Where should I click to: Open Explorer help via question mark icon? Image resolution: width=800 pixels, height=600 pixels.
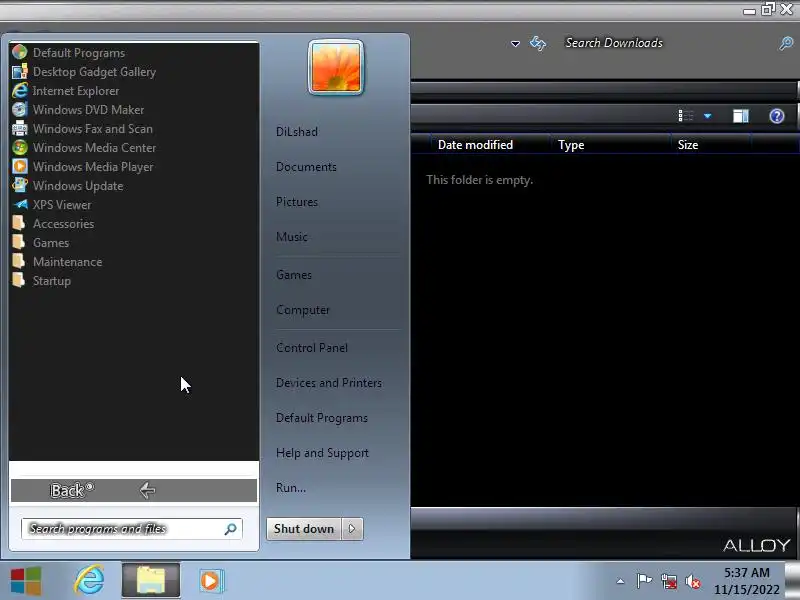click(x=777, y=116)
